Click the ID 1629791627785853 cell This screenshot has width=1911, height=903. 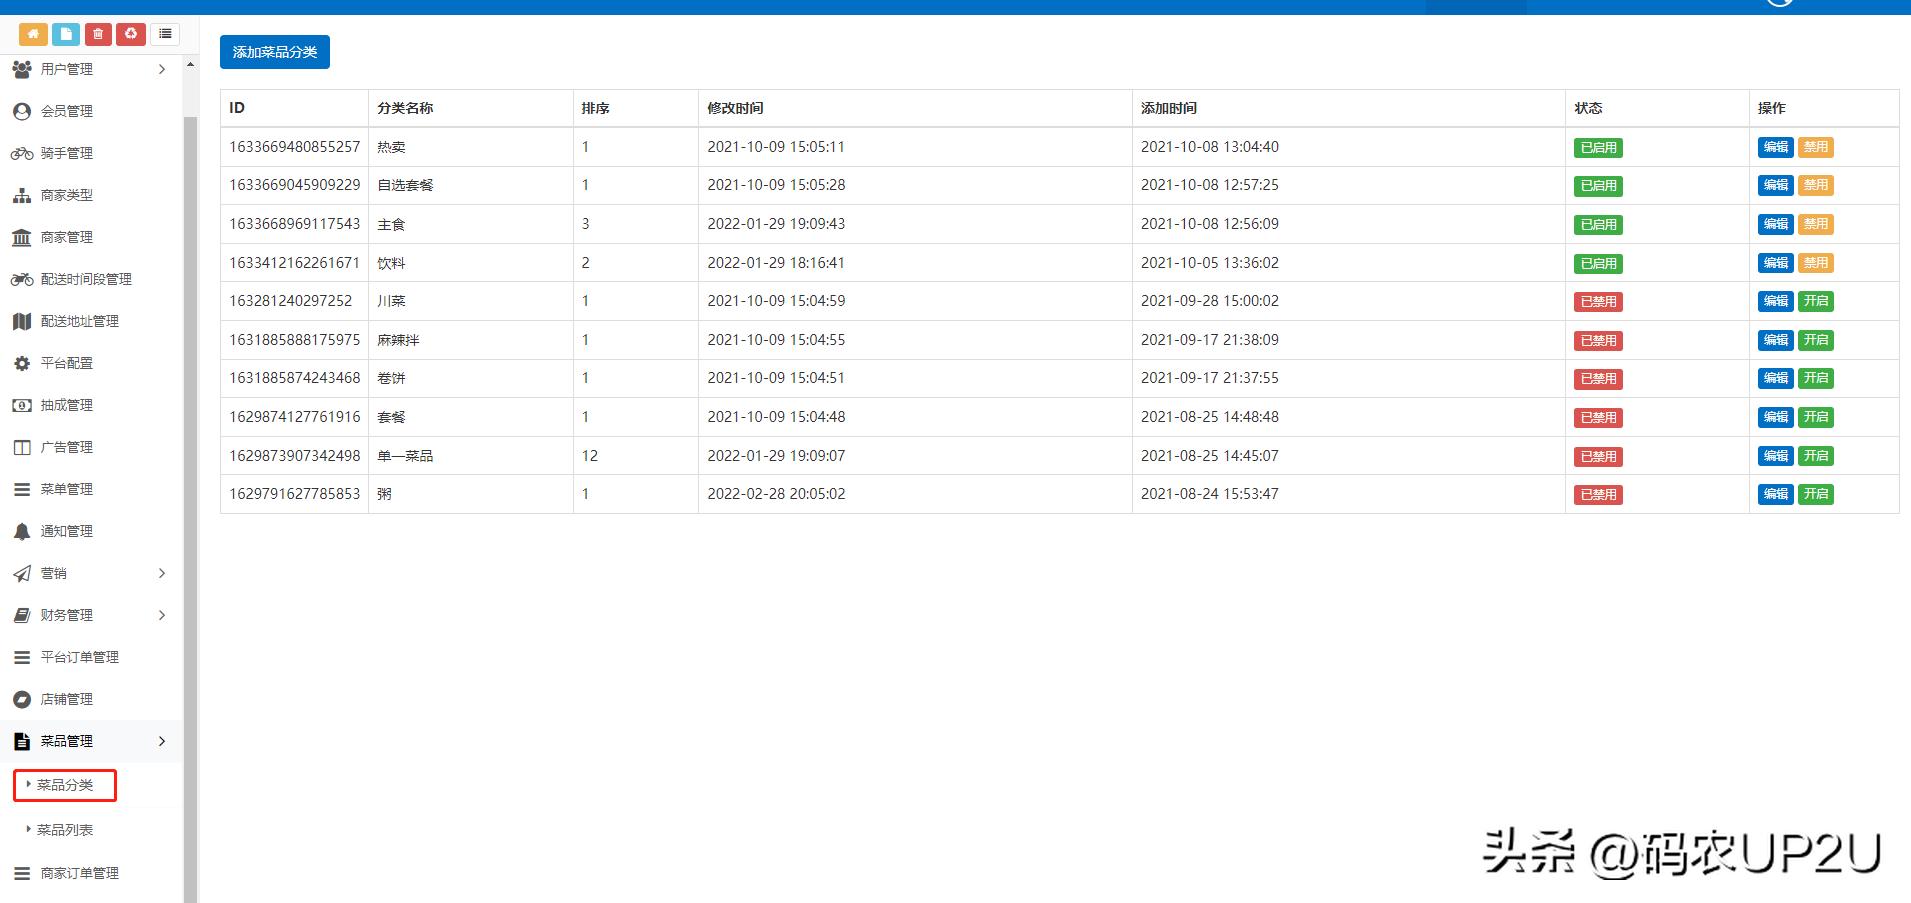coord(295,494)
